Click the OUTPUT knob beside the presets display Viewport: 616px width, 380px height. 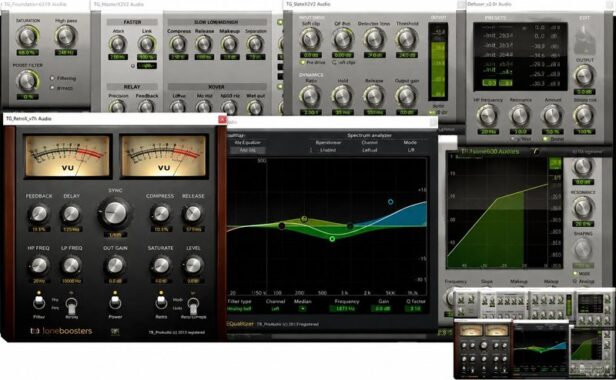(x=584, y=76)
